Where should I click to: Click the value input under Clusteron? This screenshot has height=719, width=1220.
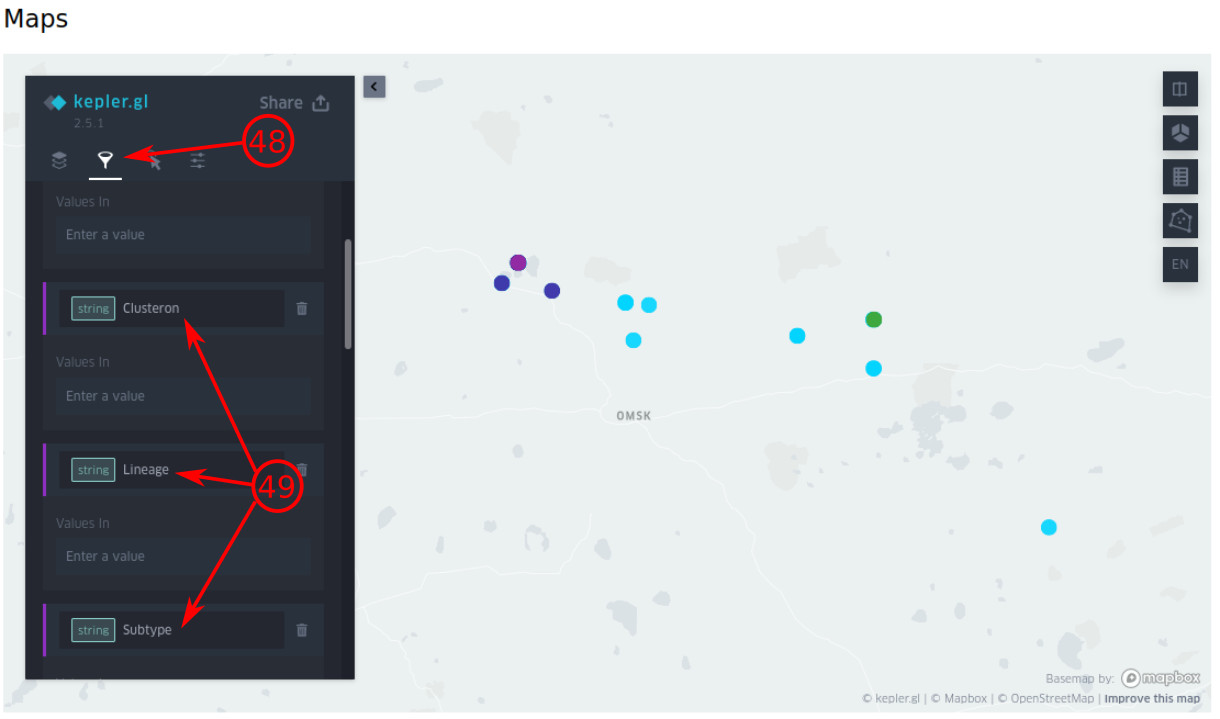click(x=182, y=396)
